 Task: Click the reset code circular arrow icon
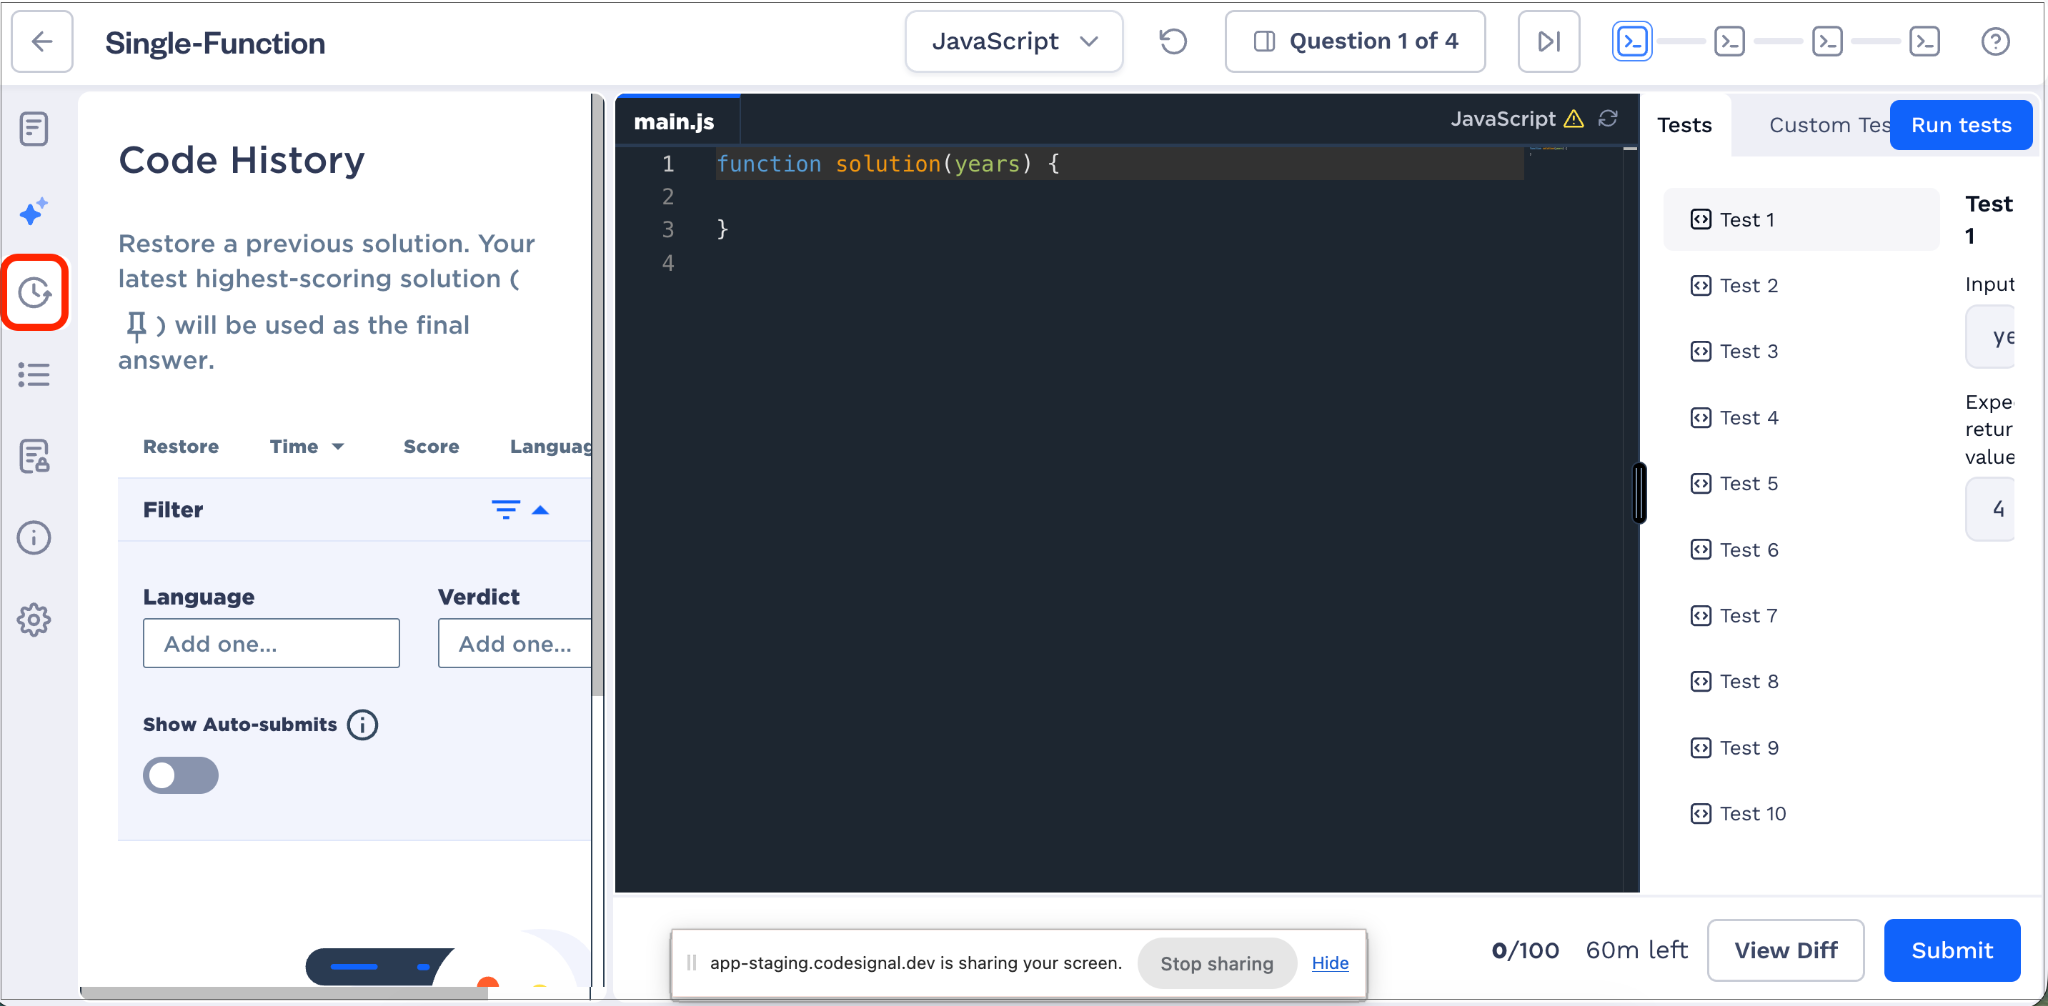tap(1173, 41)
